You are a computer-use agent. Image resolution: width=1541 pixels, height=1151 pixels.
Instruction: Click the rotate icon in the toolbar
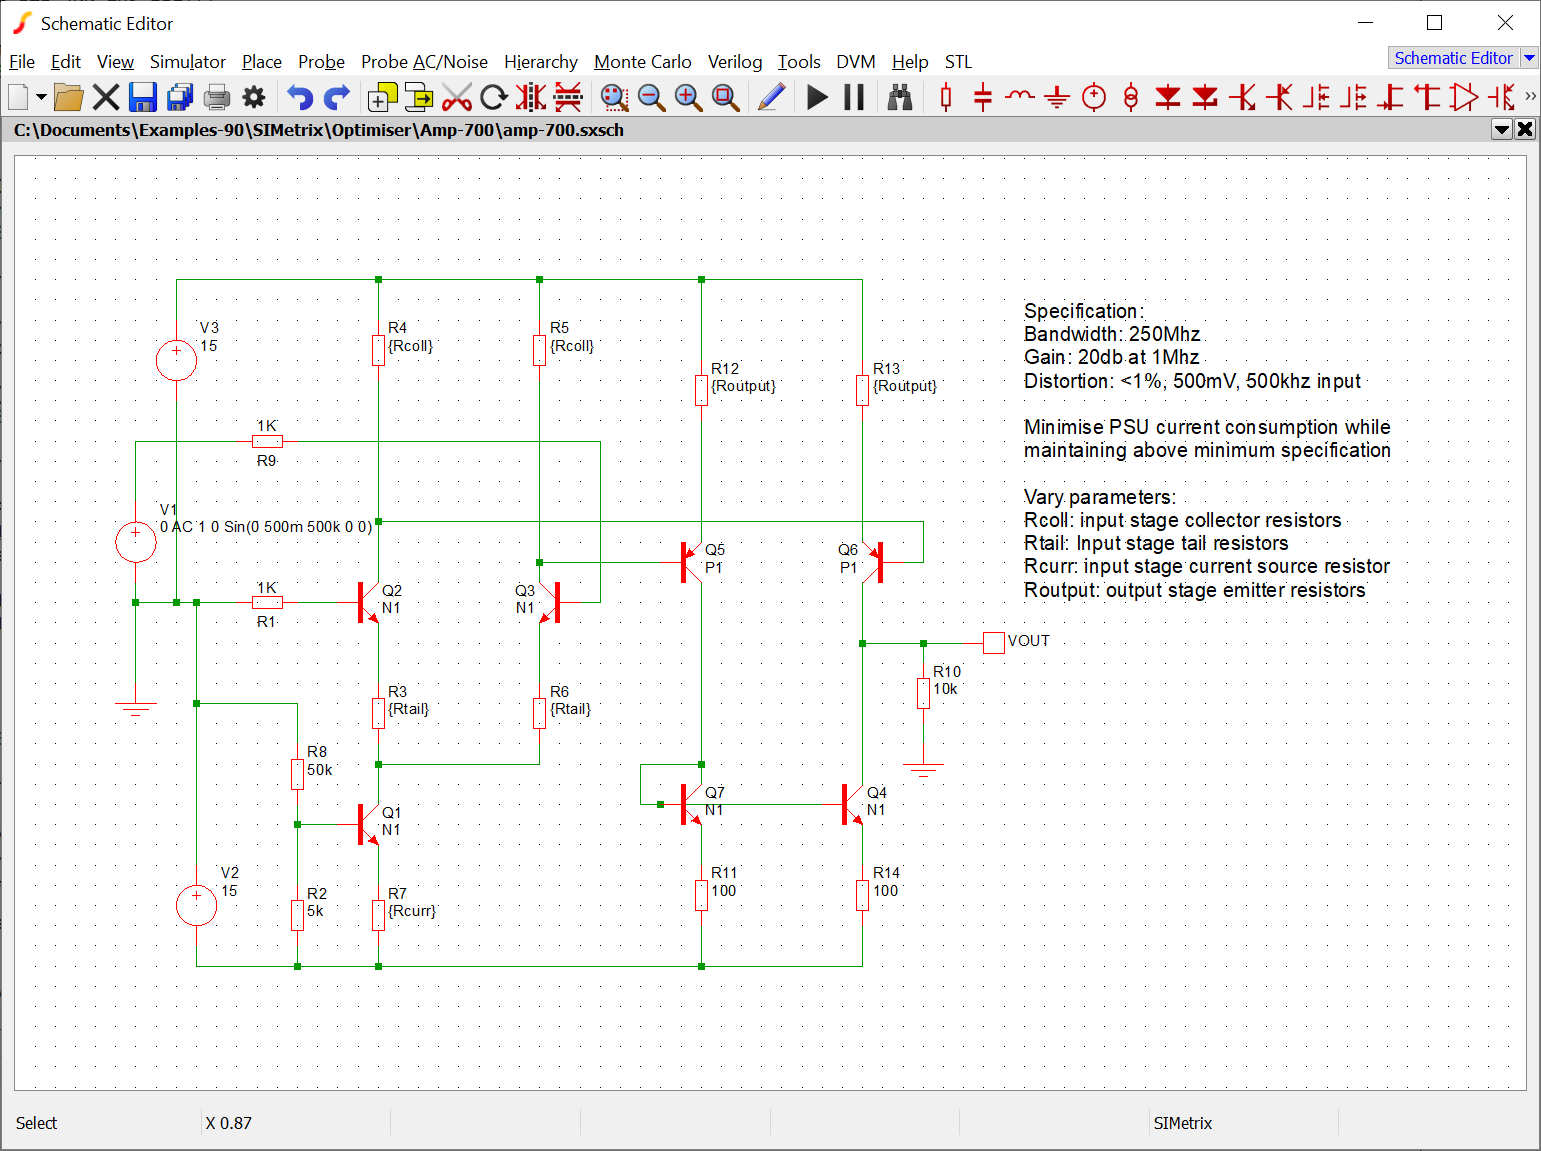coord(494,97)
